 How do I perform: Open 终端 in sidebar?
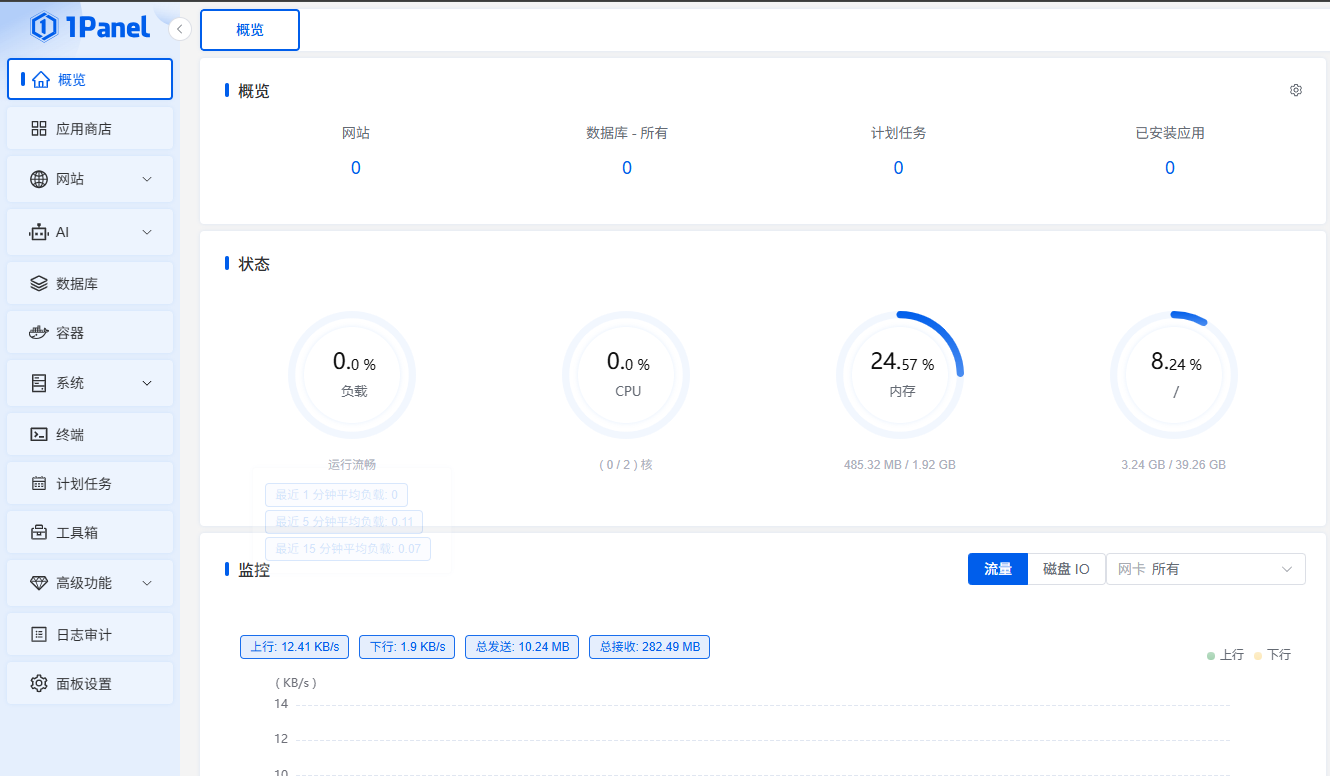[x=90, y=435]
